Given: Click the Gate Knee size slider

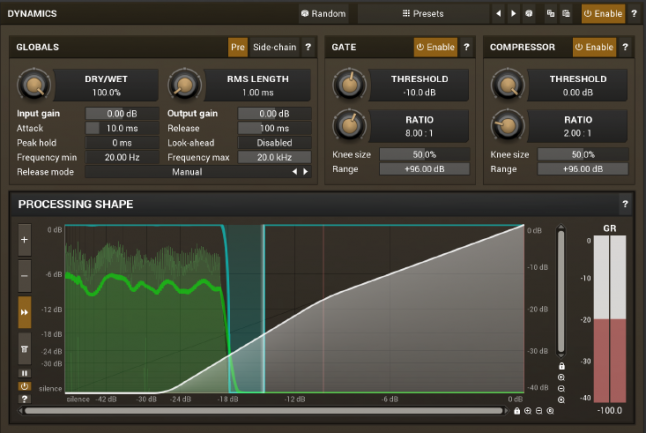Looking at the screenshot, I should [x=425, y=155].
